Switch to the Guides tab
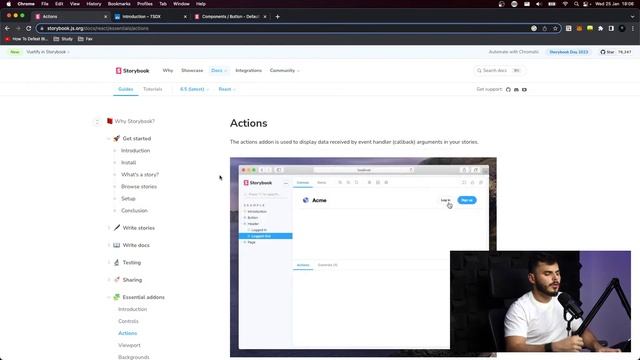Screen dimensions: 640x360 126,89
